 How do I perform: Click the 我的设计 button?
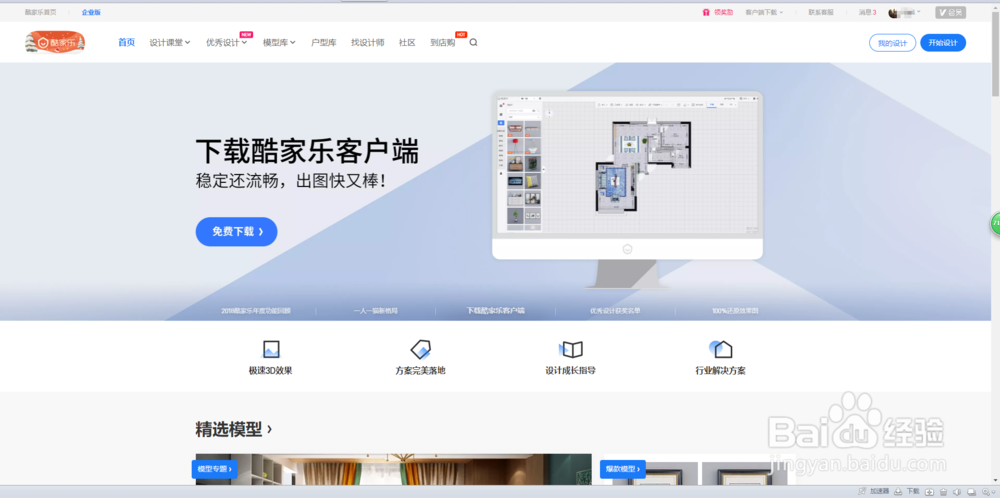click(x=892, y=43)
